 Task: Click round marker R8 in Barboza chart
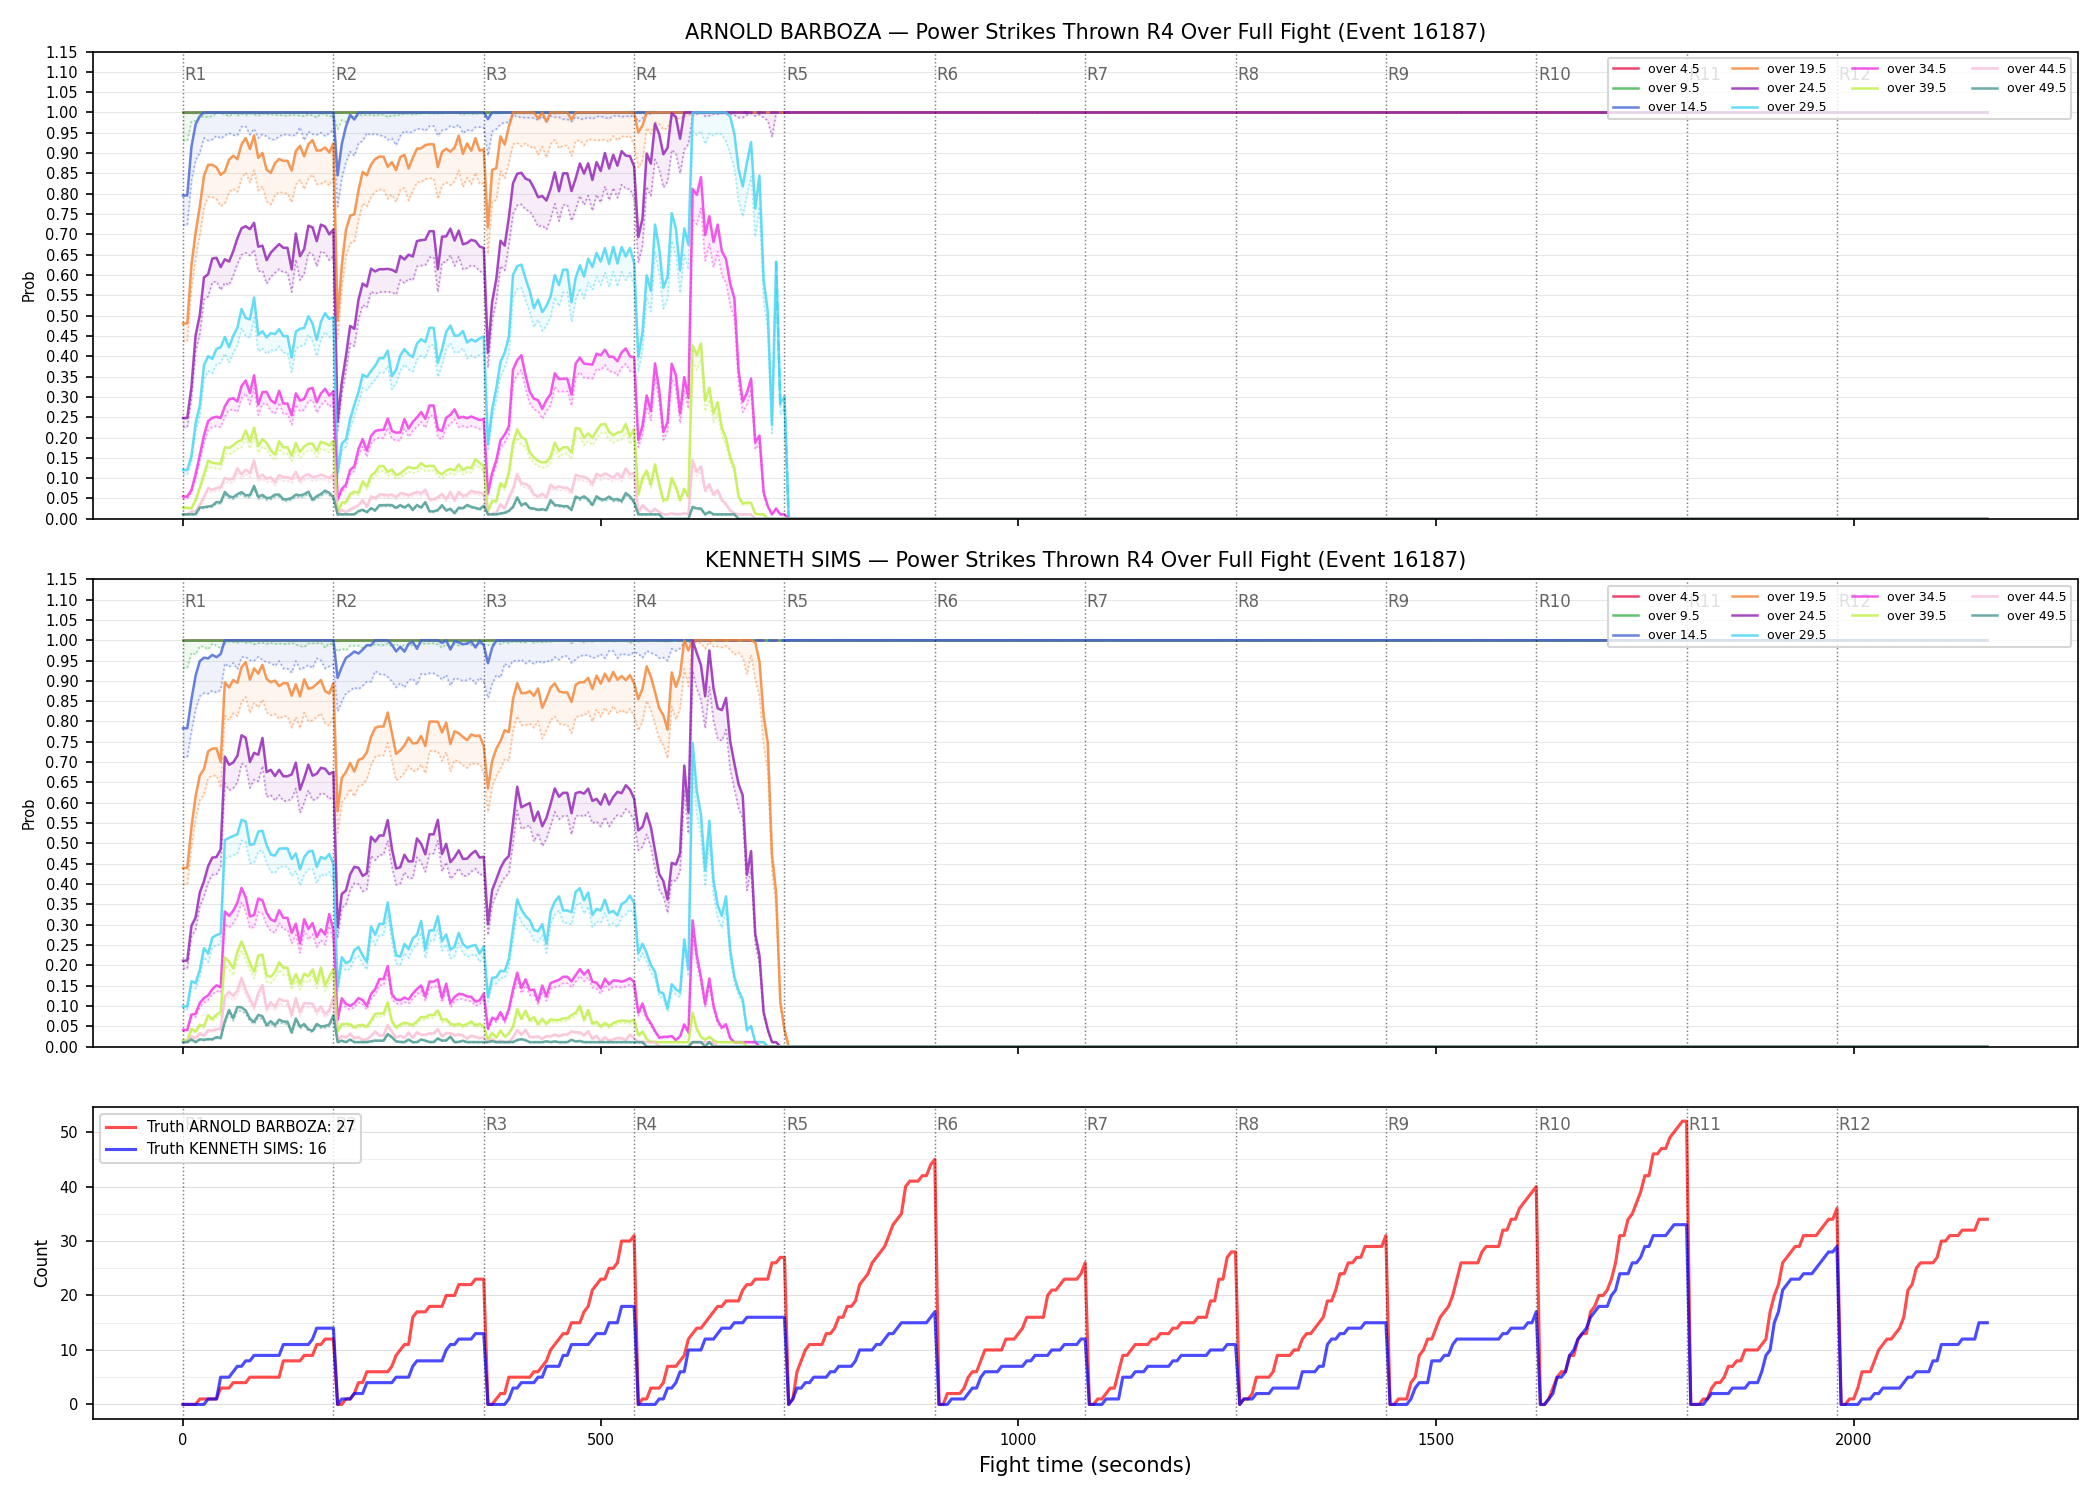click(x=1248, y=74)
